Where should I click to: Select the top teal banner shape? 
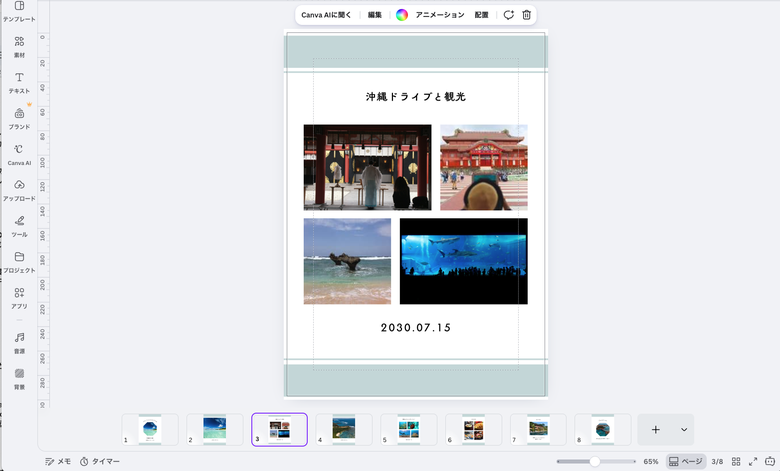(415, 52)
